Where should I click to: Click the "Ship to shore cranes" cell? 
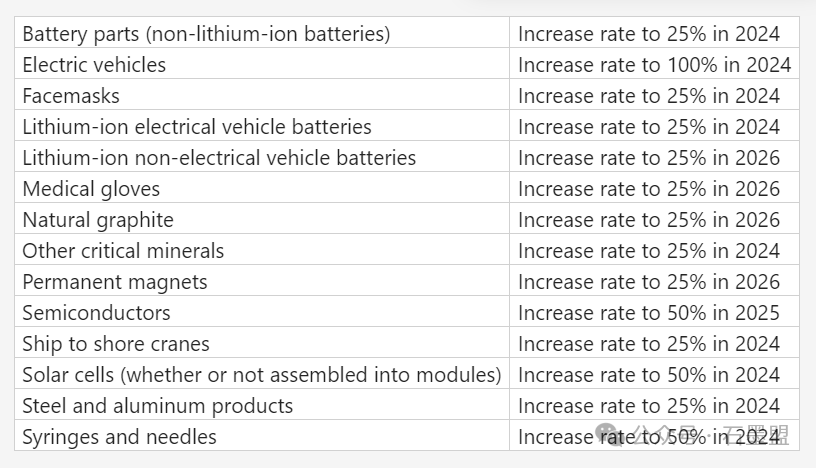pos(116,344)
